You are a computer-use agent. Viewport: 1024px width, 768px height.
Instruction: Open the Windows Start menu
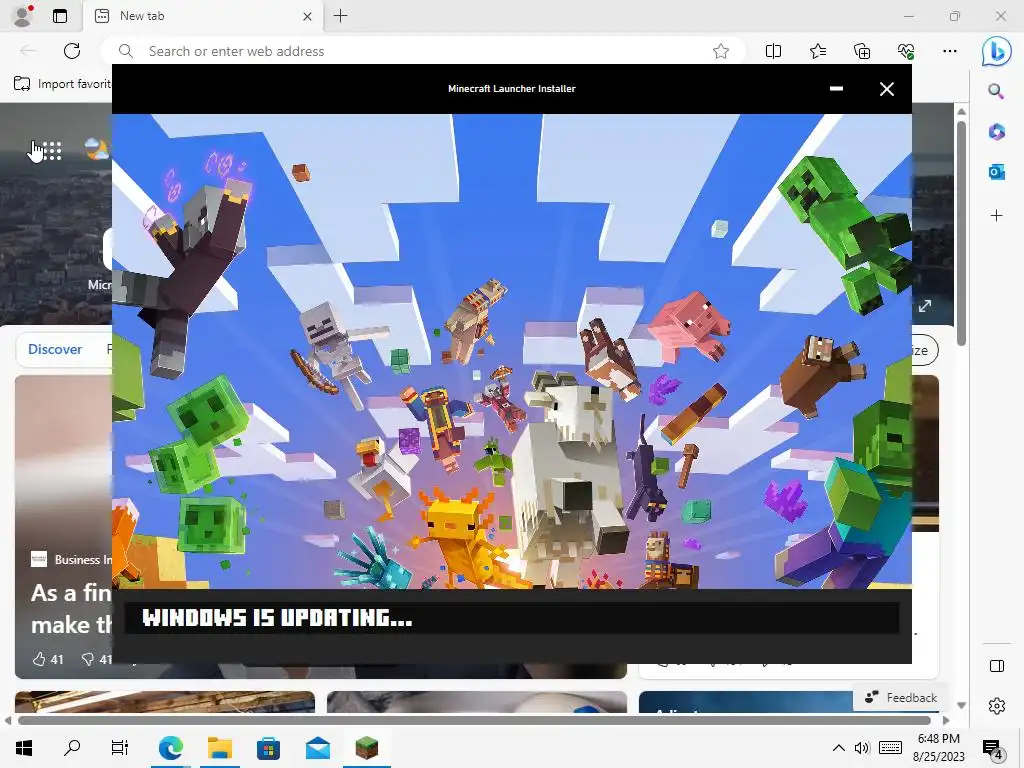coord(24,748)
